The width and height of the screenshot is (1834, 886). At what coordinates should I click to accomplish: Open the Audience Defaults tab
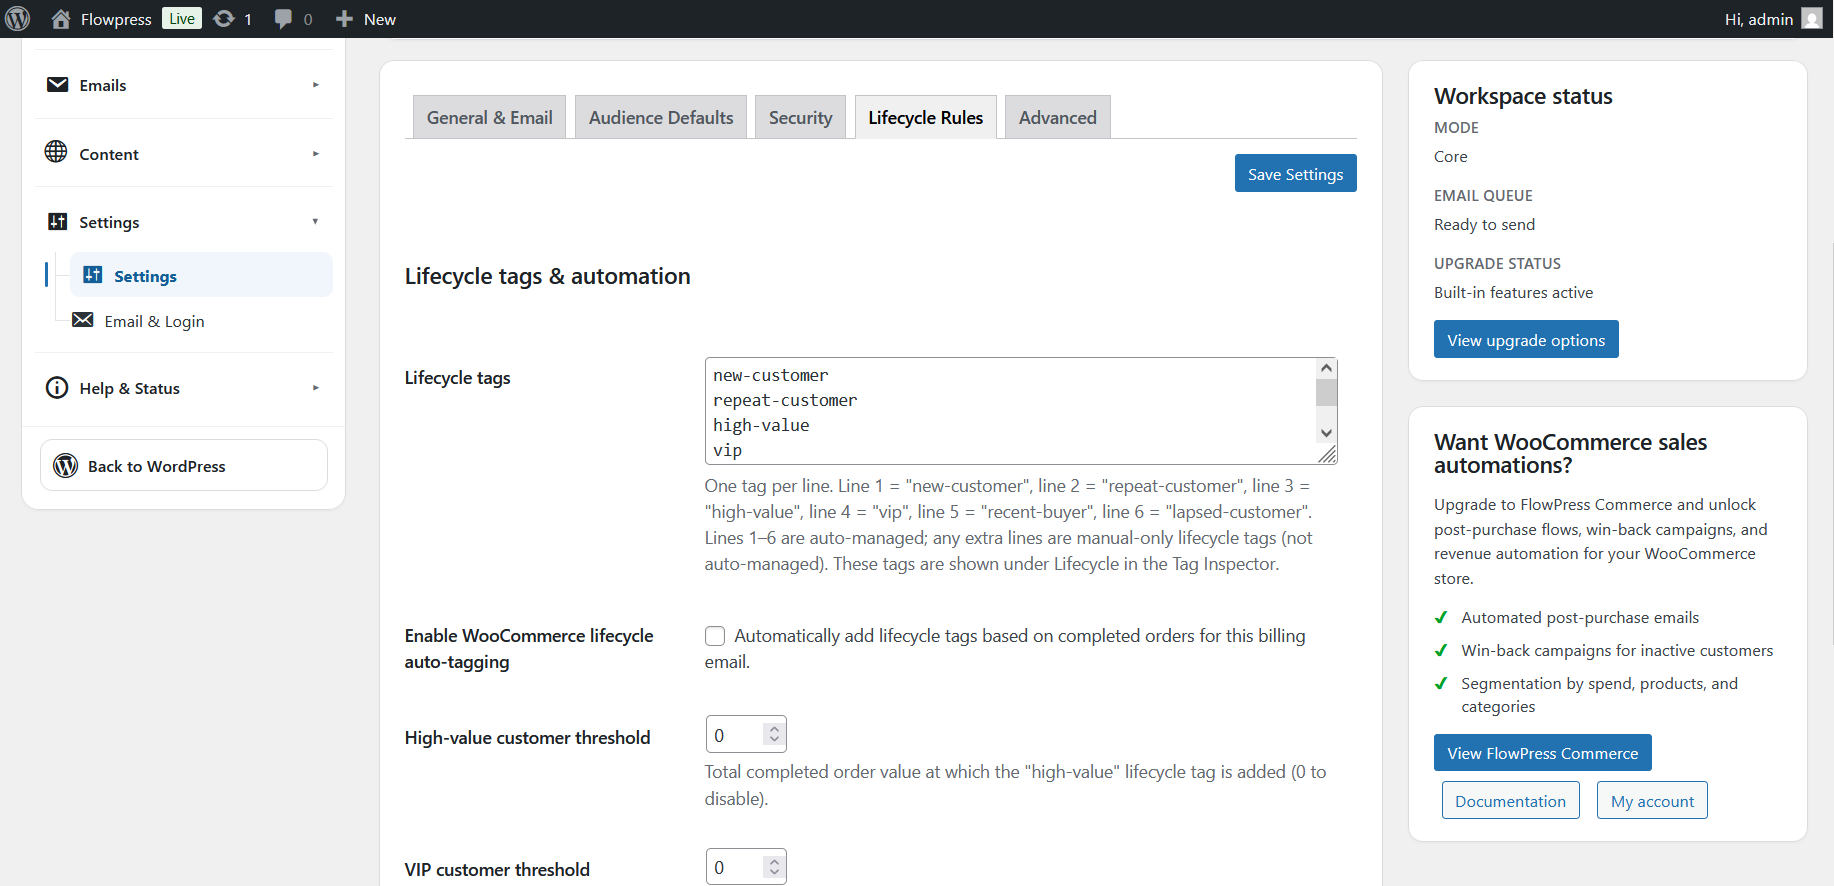tap(661, 117)
